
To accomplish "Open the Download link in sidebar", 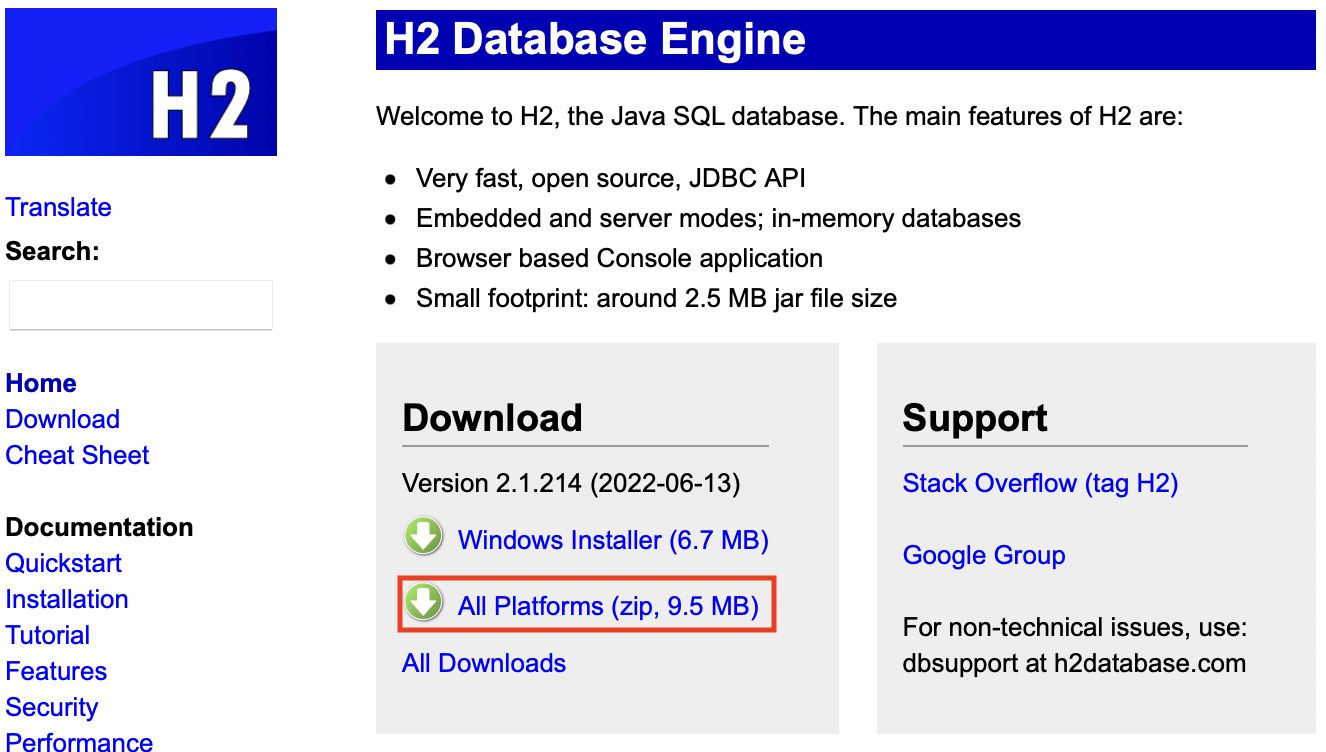I will (62, 419).
